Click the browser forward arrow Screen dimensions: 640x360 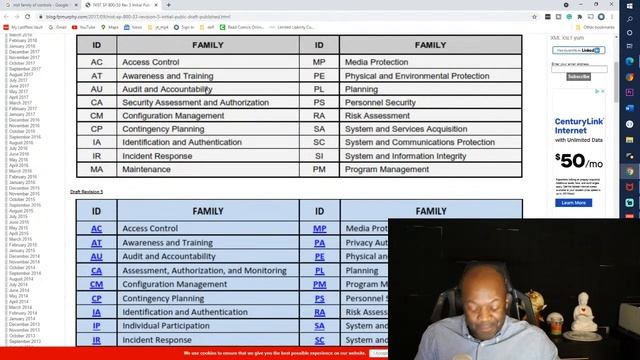coord(17,17)
